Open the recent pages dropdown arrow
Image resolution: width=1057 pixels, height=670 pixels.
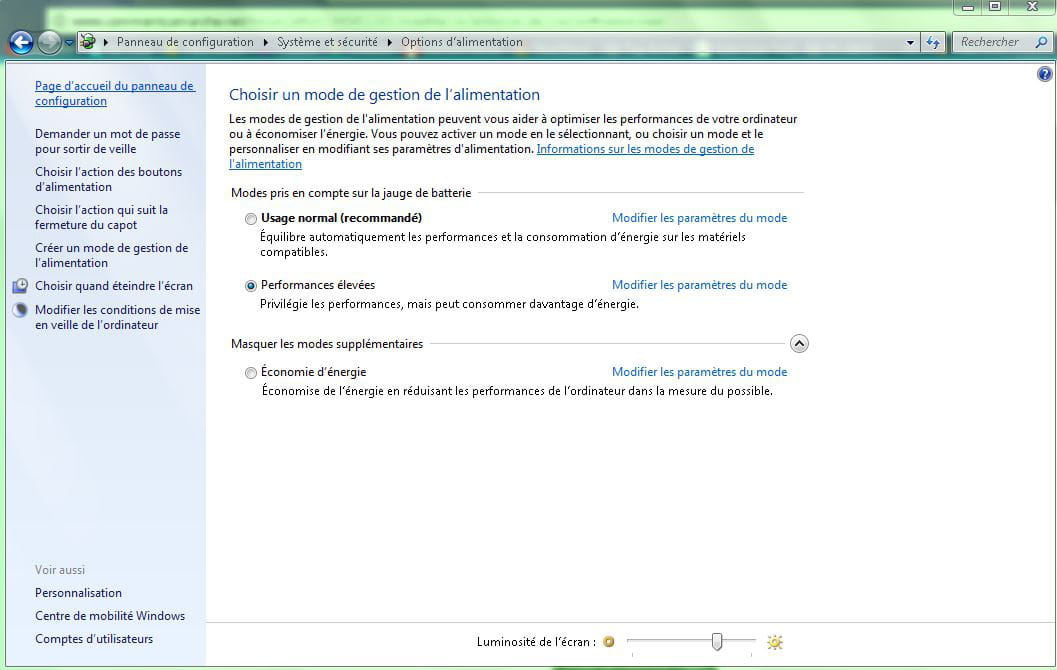click(69, 42)
